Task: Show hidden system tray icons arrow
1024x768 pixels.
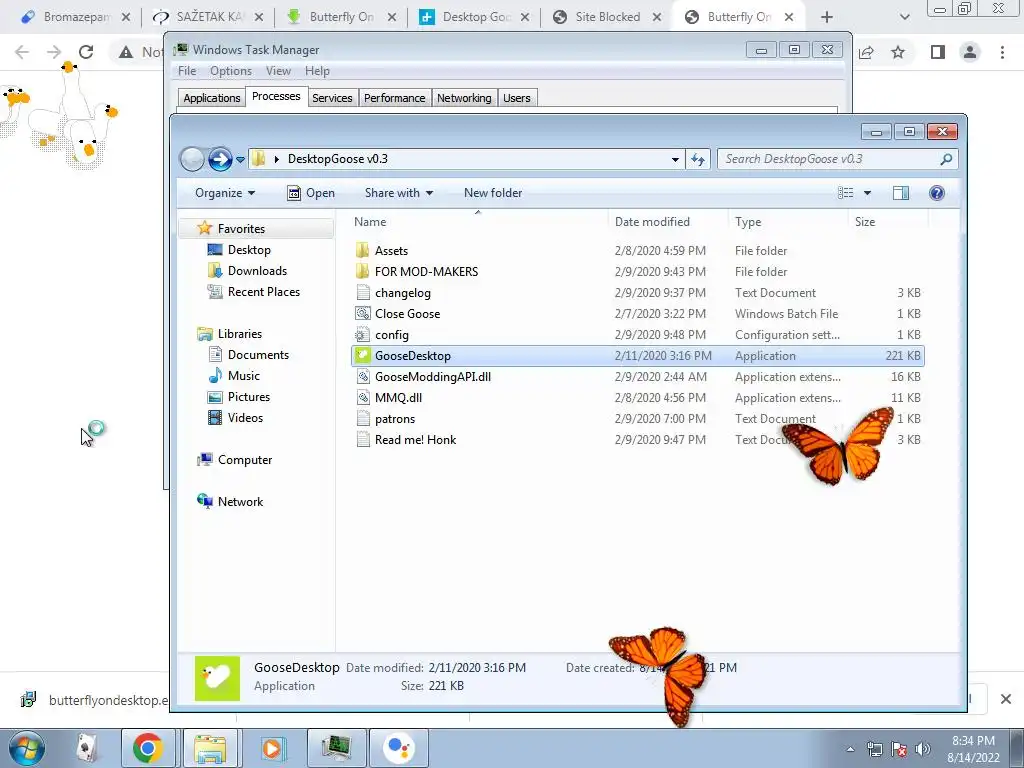Action: pyautogui.click(x=850, y=749)
